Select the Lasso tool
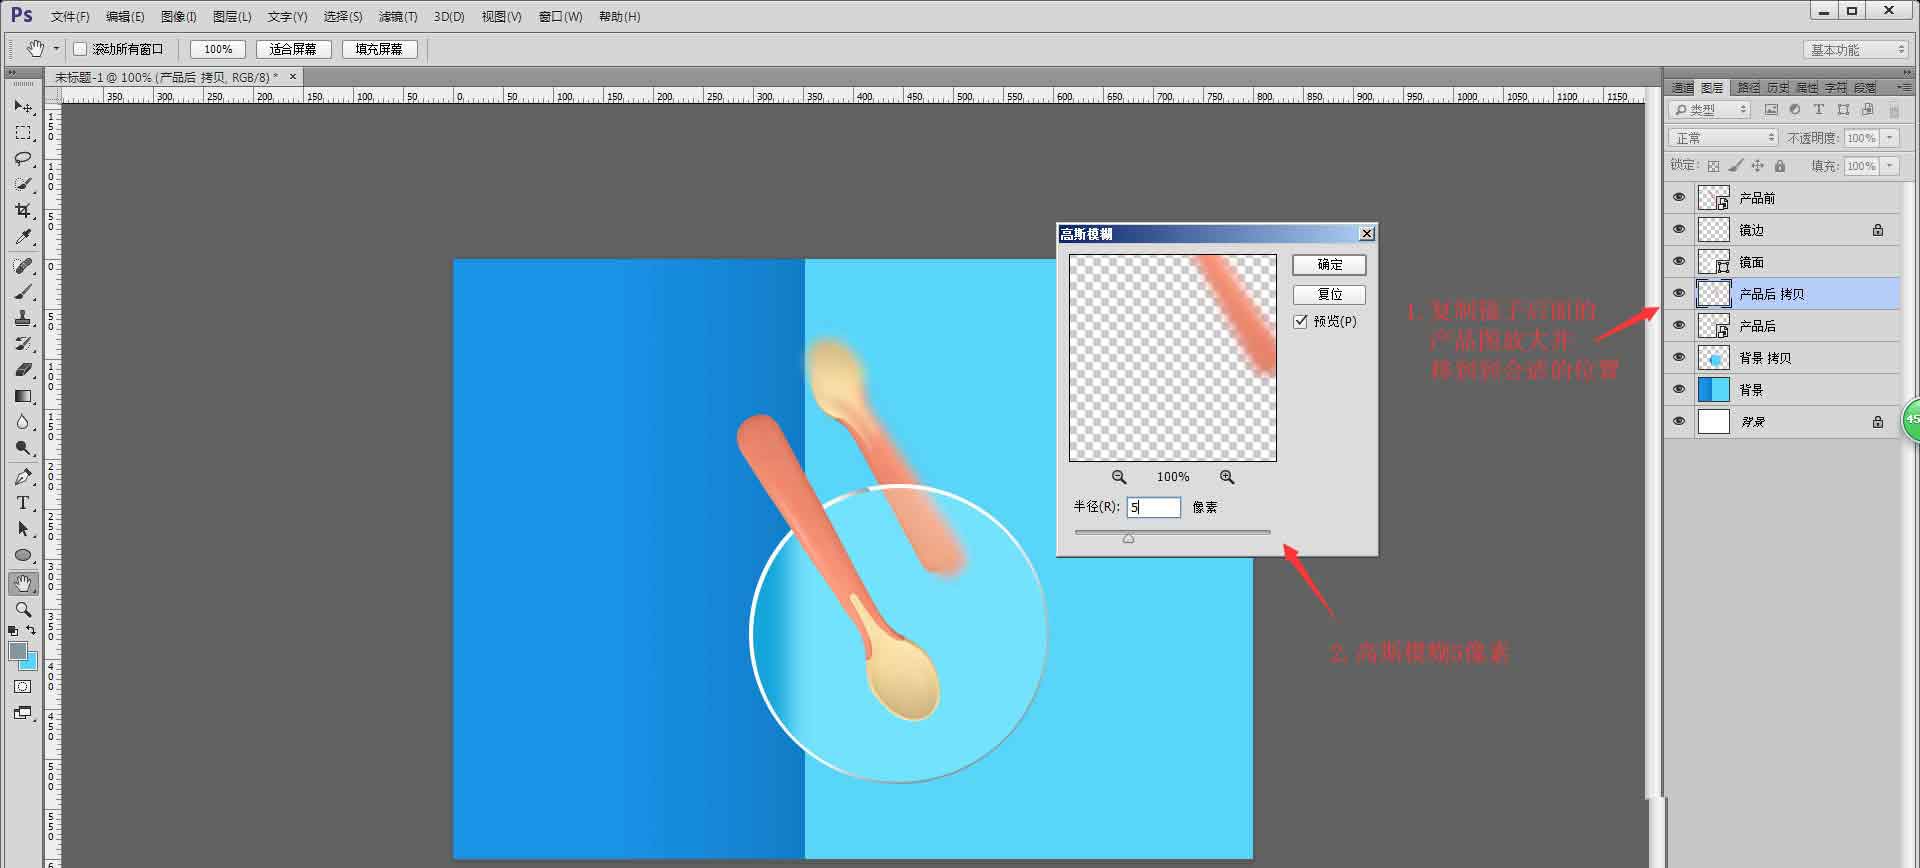Image resolution: width=1920 pixels, height=868 pixels. 23,158
